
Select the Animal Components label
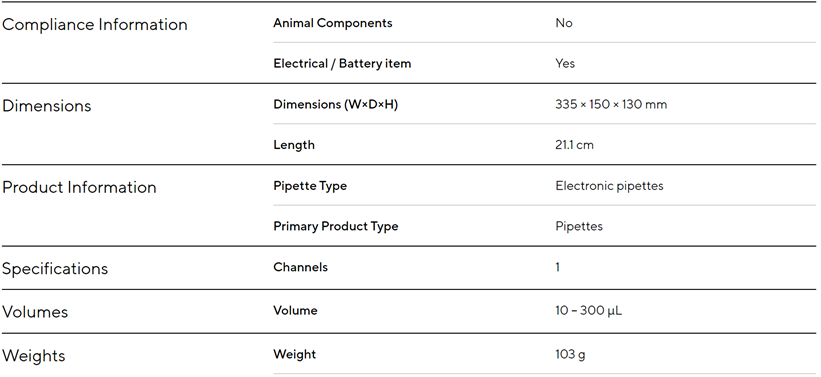click(332, 23)
